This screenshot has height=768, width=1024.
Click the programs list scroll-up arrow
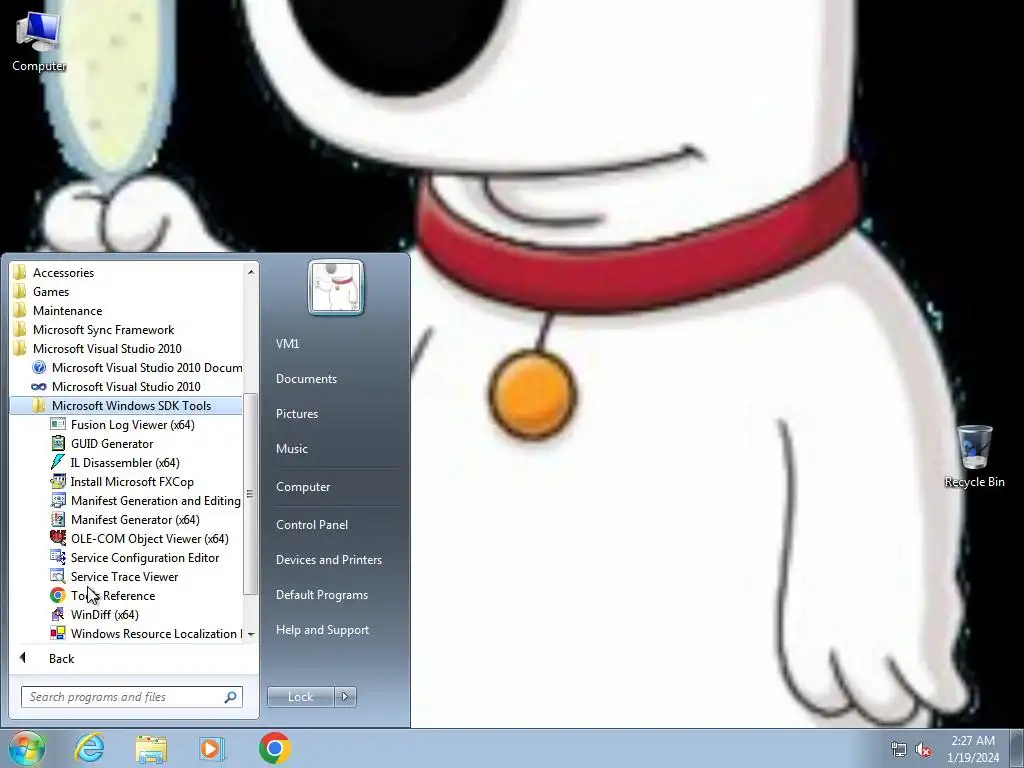pyautogui.click(x=251, y=272)
